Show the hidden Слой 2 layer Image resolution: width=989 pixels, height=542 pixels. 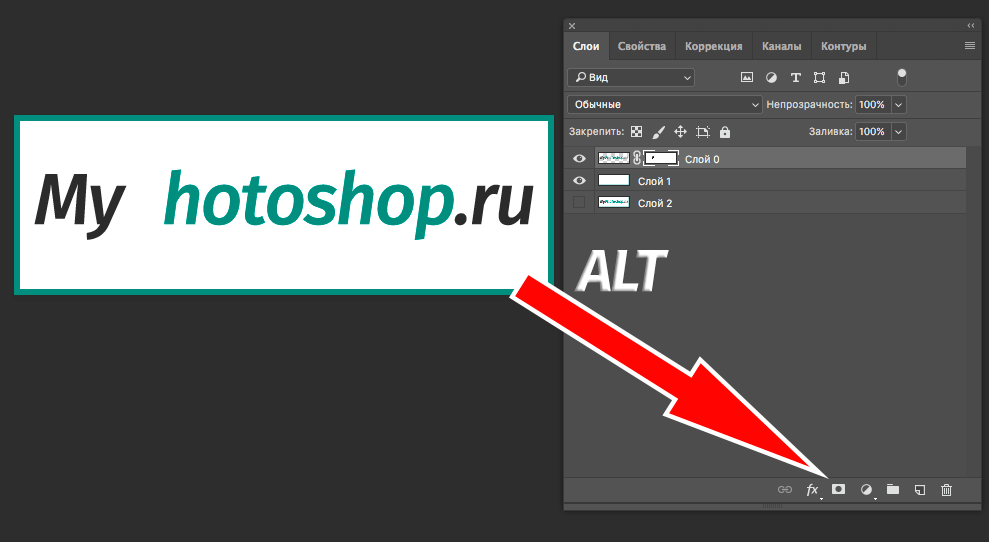point(579,203)
